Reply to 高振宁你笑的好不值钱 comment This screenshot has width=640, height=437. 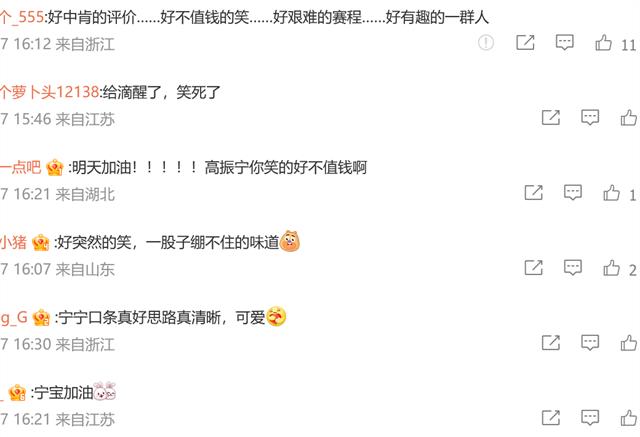(573, 193)
